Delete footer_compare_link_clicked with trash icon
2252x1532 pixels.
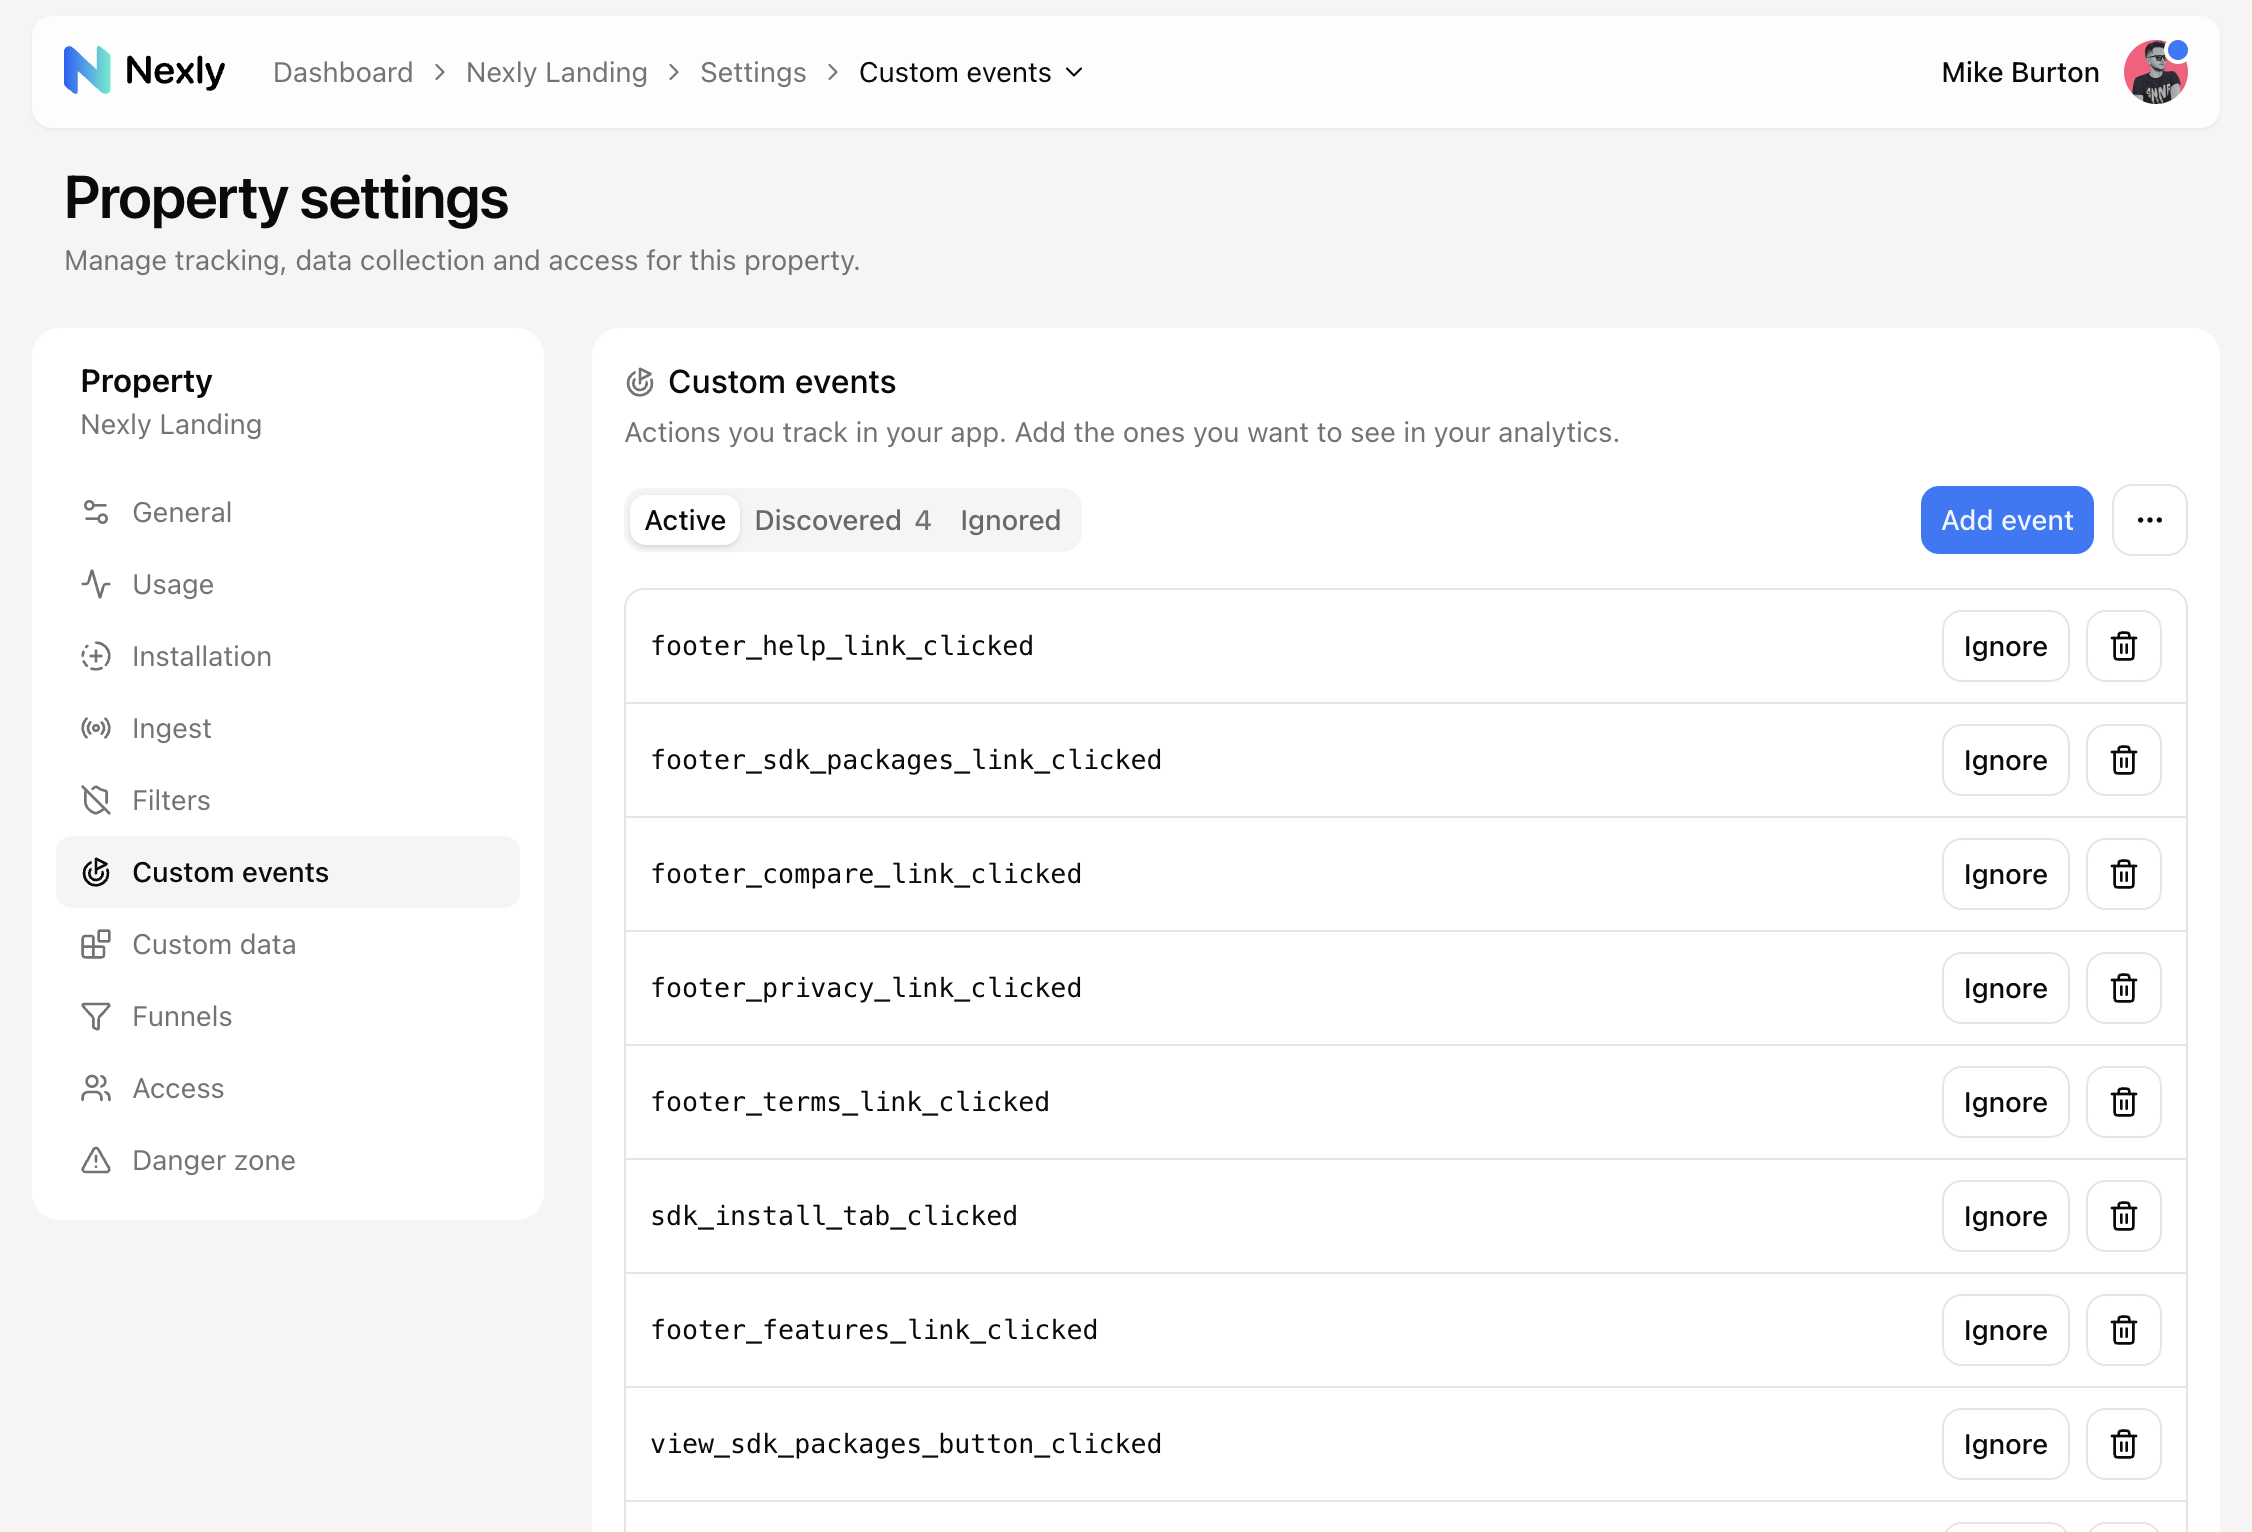coord(2123,874)
